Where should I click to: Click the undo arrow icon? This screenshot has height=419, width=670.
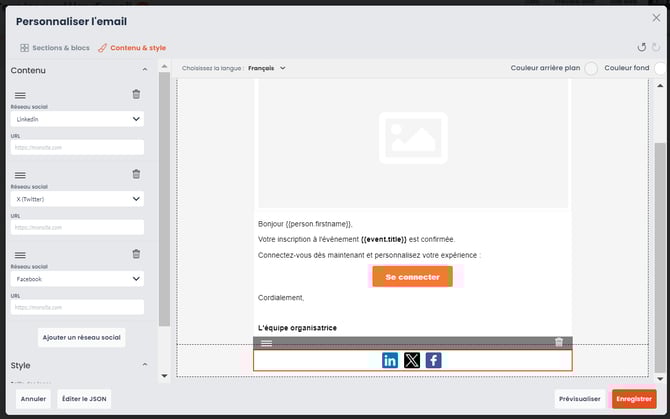[x=641, y=47]
